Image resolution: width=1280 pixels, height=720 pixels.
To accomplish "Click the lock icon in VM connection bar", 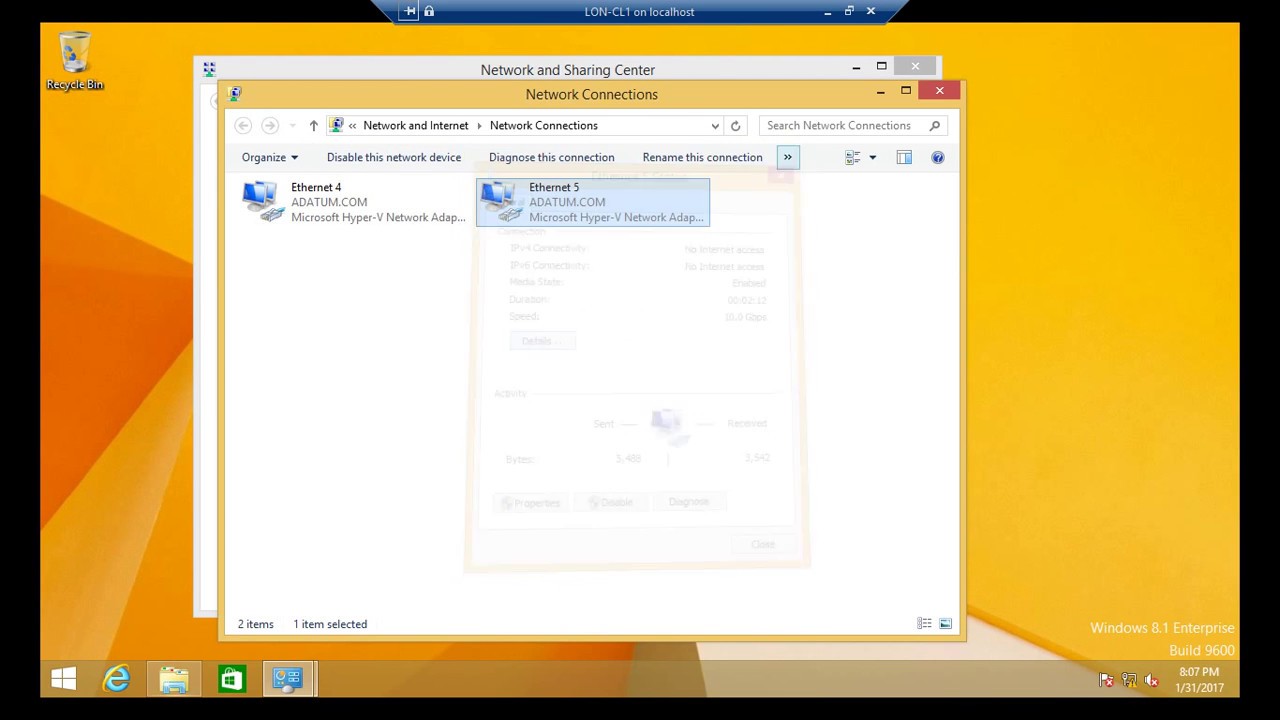I will 429,11.
